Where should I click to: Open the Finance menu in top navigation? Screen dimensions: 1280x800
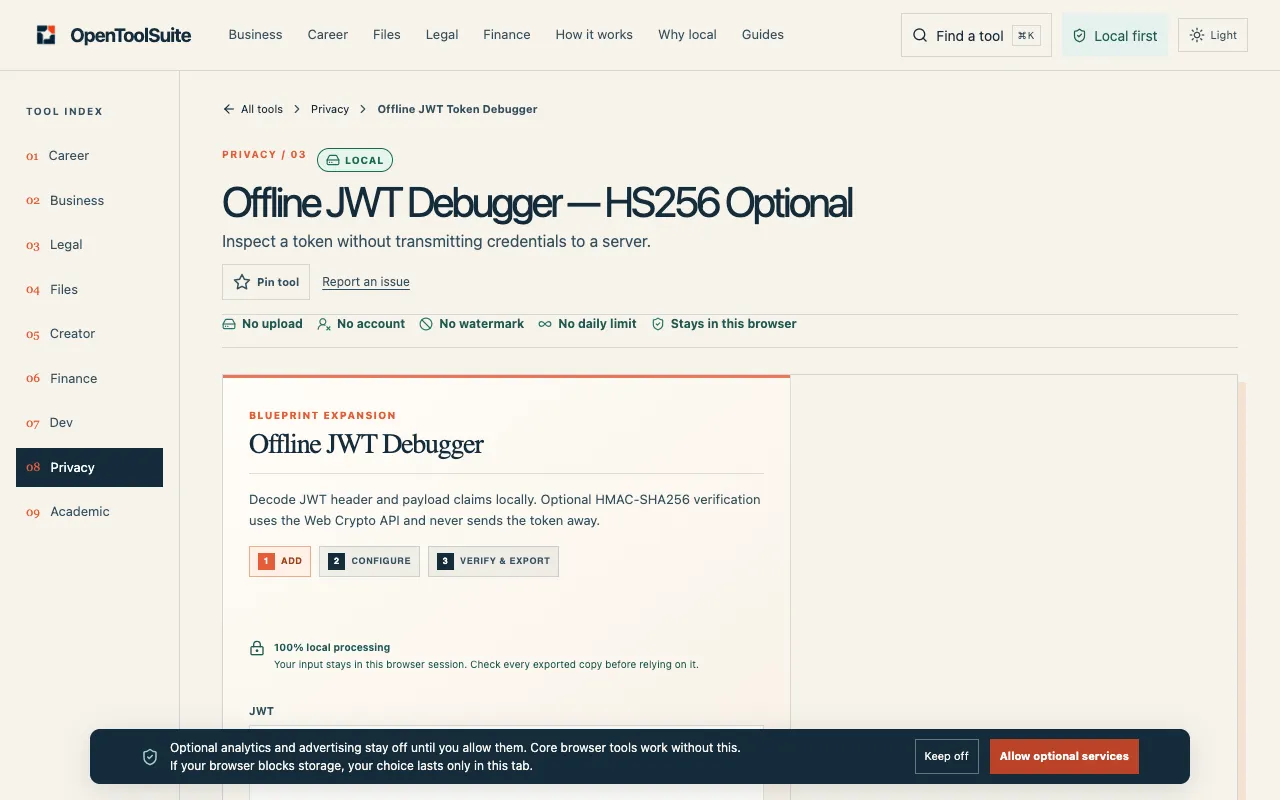tap(507, 34)
